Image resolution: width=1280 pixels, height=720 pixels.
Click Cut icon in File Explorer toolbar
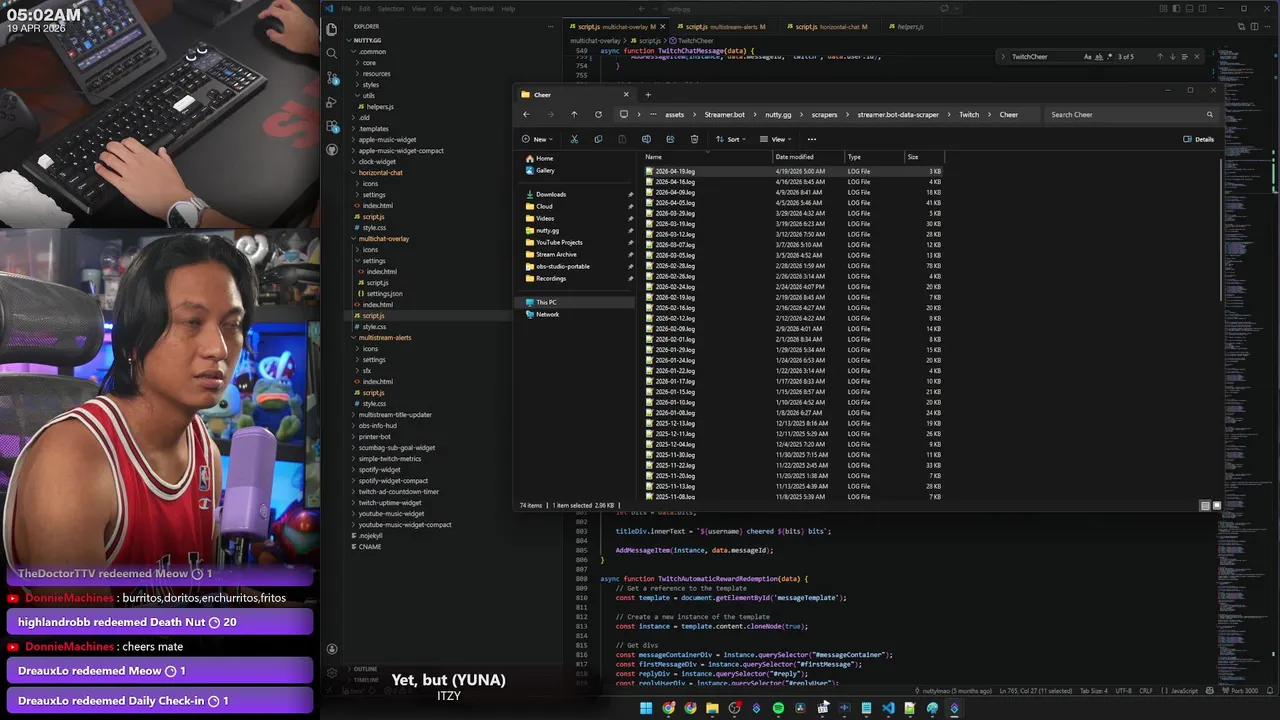(574, 139)
